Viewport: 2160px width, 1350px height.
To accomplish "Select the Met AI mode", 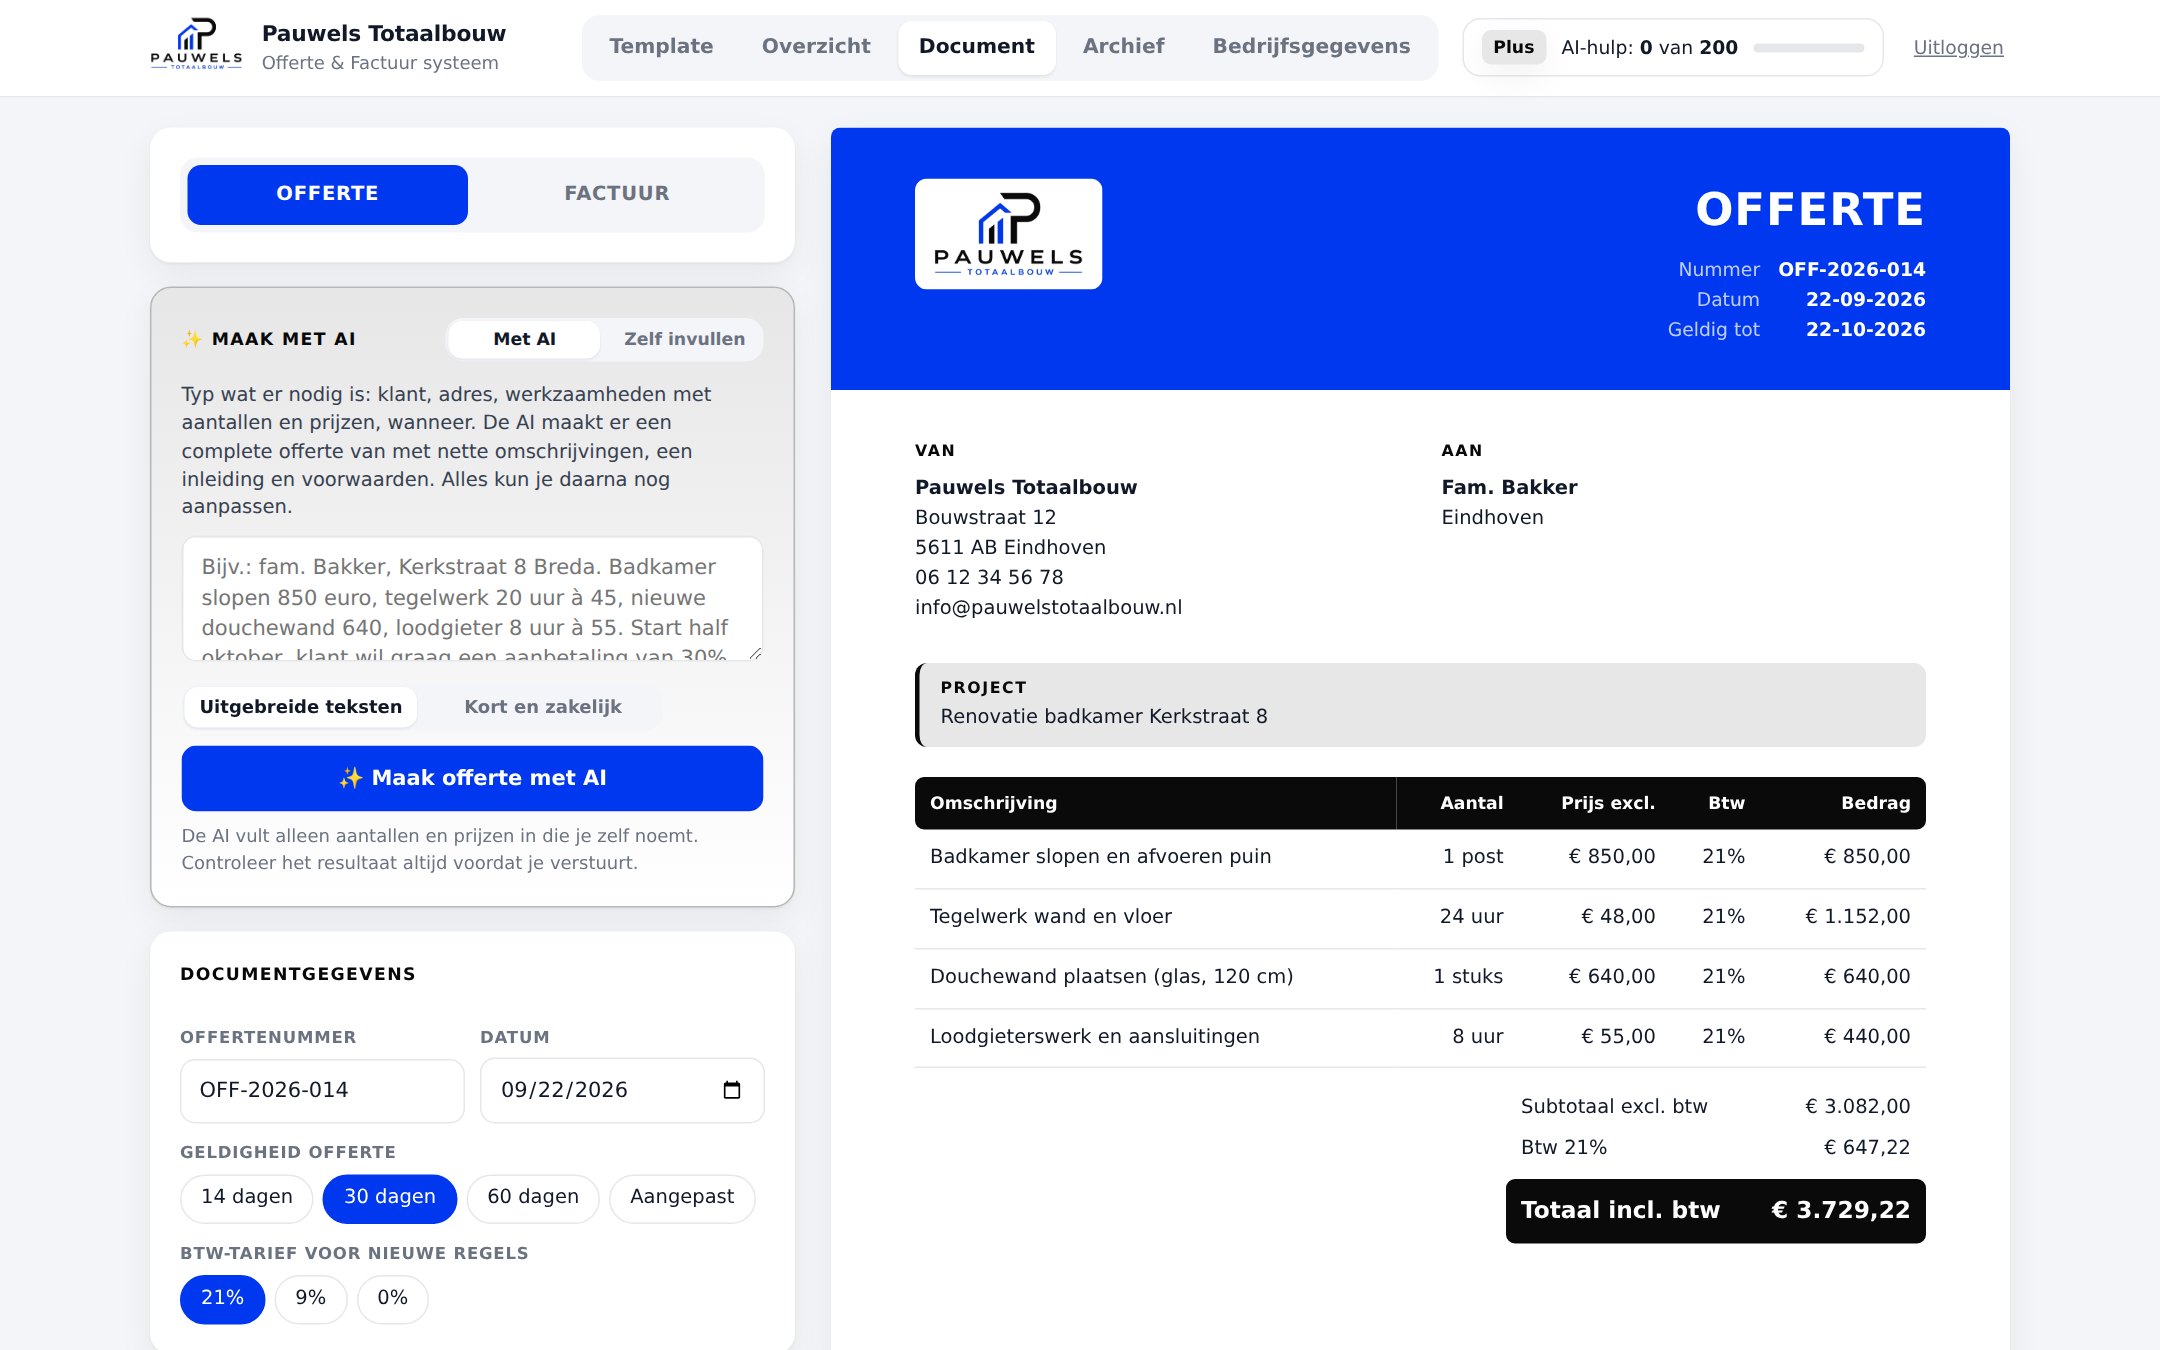I will pyautogui.click(x=524, y=339).
